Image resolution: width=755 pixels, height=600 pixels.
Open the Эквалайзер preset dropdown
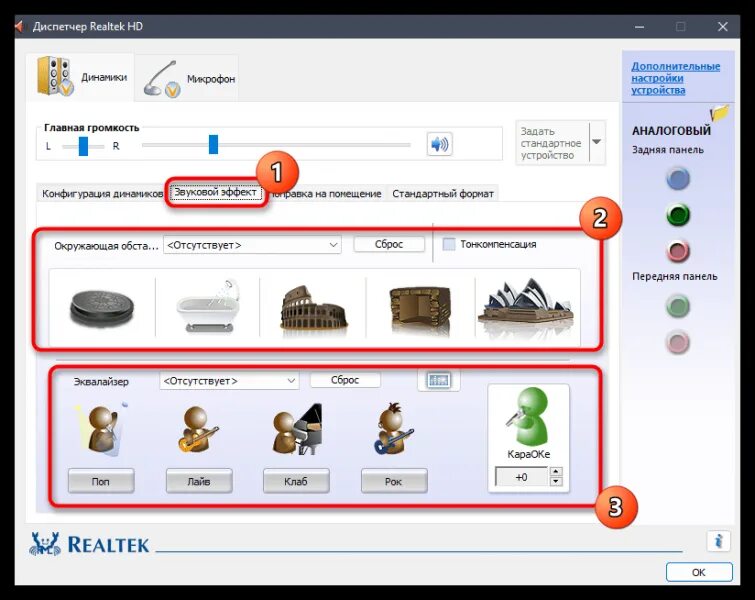pos(229,381)
